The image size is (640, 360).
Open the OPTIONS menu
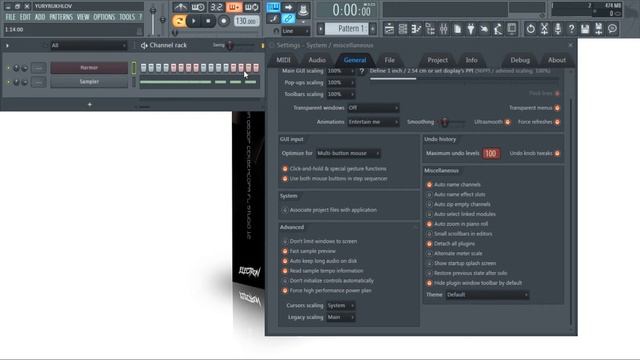coord(104,17)
